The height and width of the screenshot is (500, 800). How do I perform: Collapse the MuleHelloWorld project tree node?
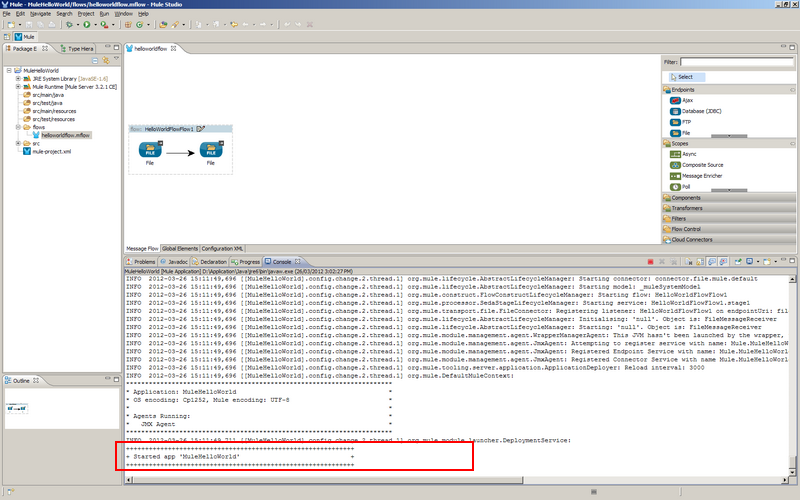(x=9, y=70)
